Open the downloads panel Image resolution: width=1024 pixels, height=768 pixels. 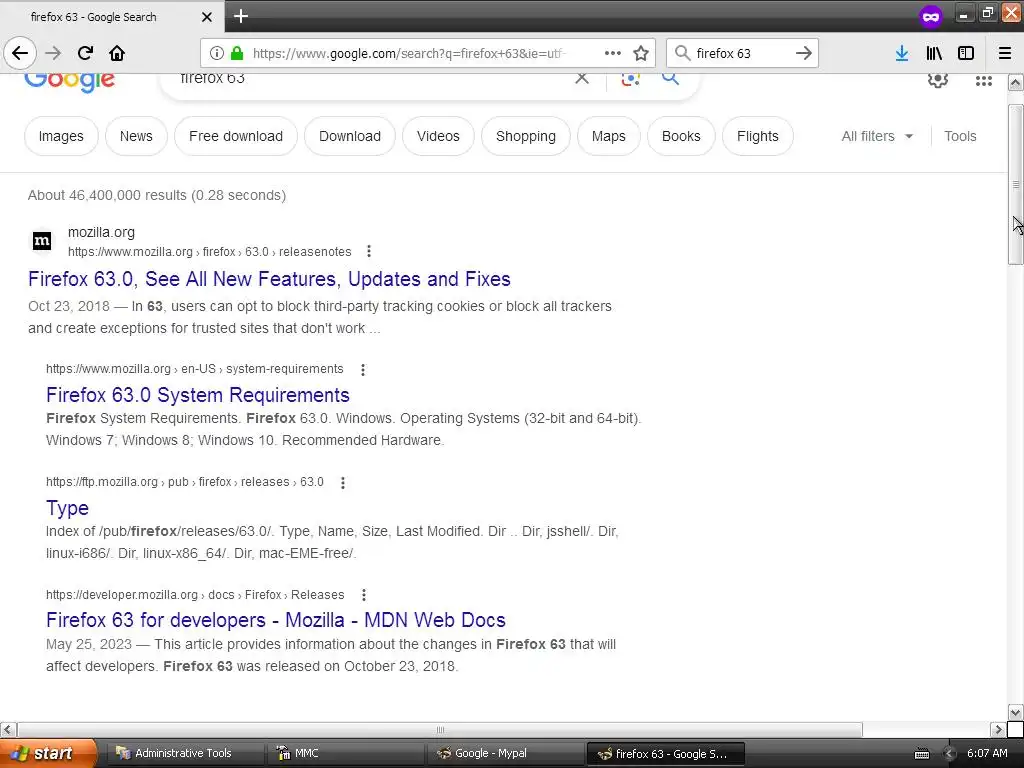pyautogui.click(x=902, y=53)
